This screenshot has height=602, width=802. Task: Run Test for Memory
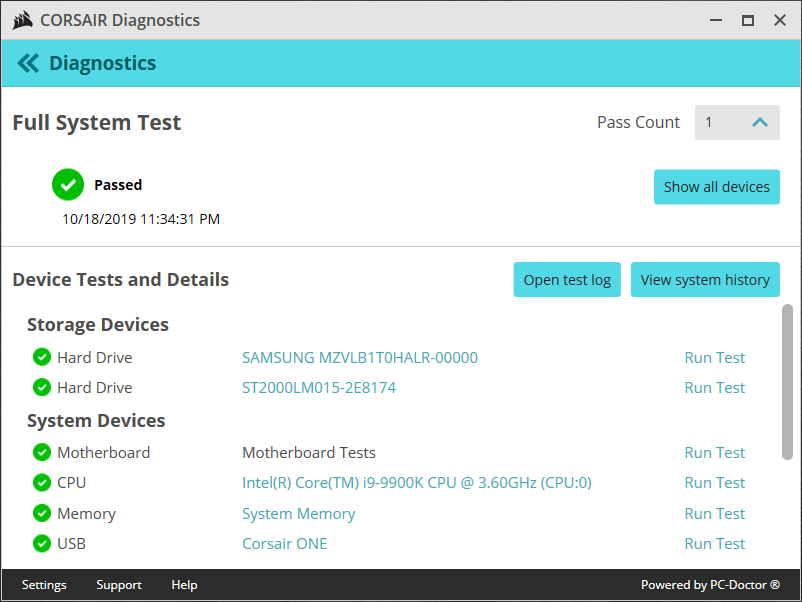[x=715, y=514]
